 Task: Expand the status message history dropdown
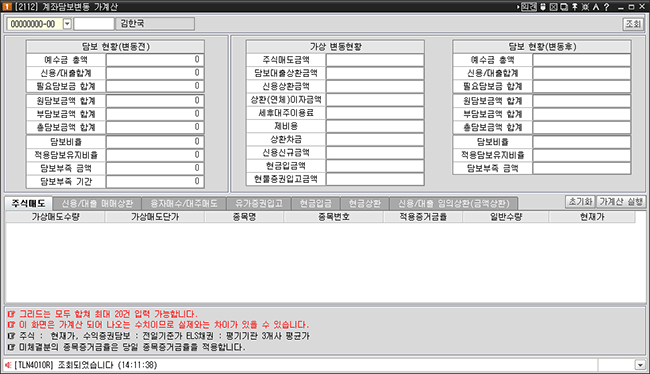point(640,365)
